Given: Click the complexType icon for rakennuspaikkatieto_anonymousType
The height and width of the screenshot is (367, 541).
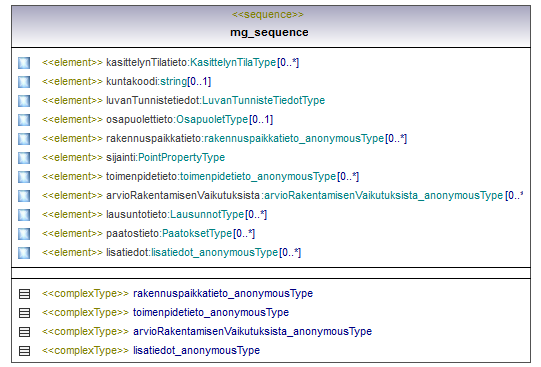Looking at the screenshot, I should click(24, 294).
